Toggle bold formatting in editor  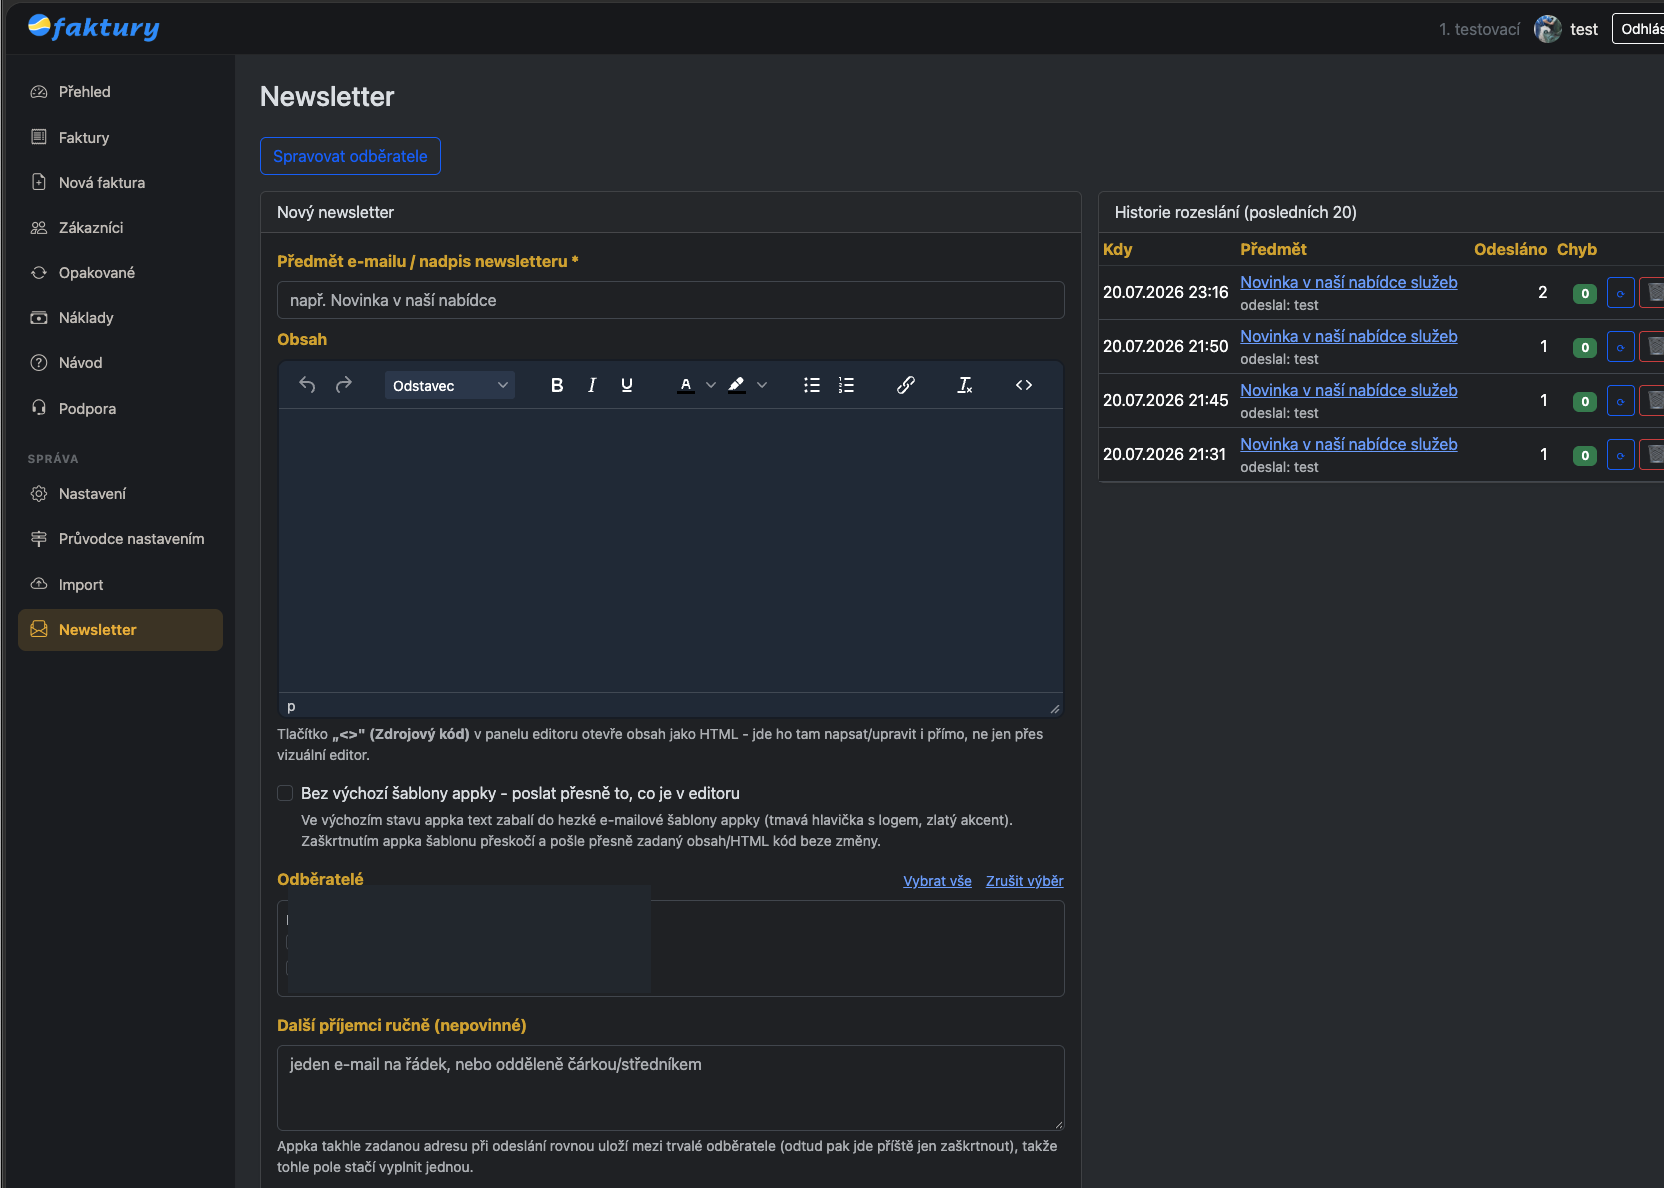click(x=557, y=385)
